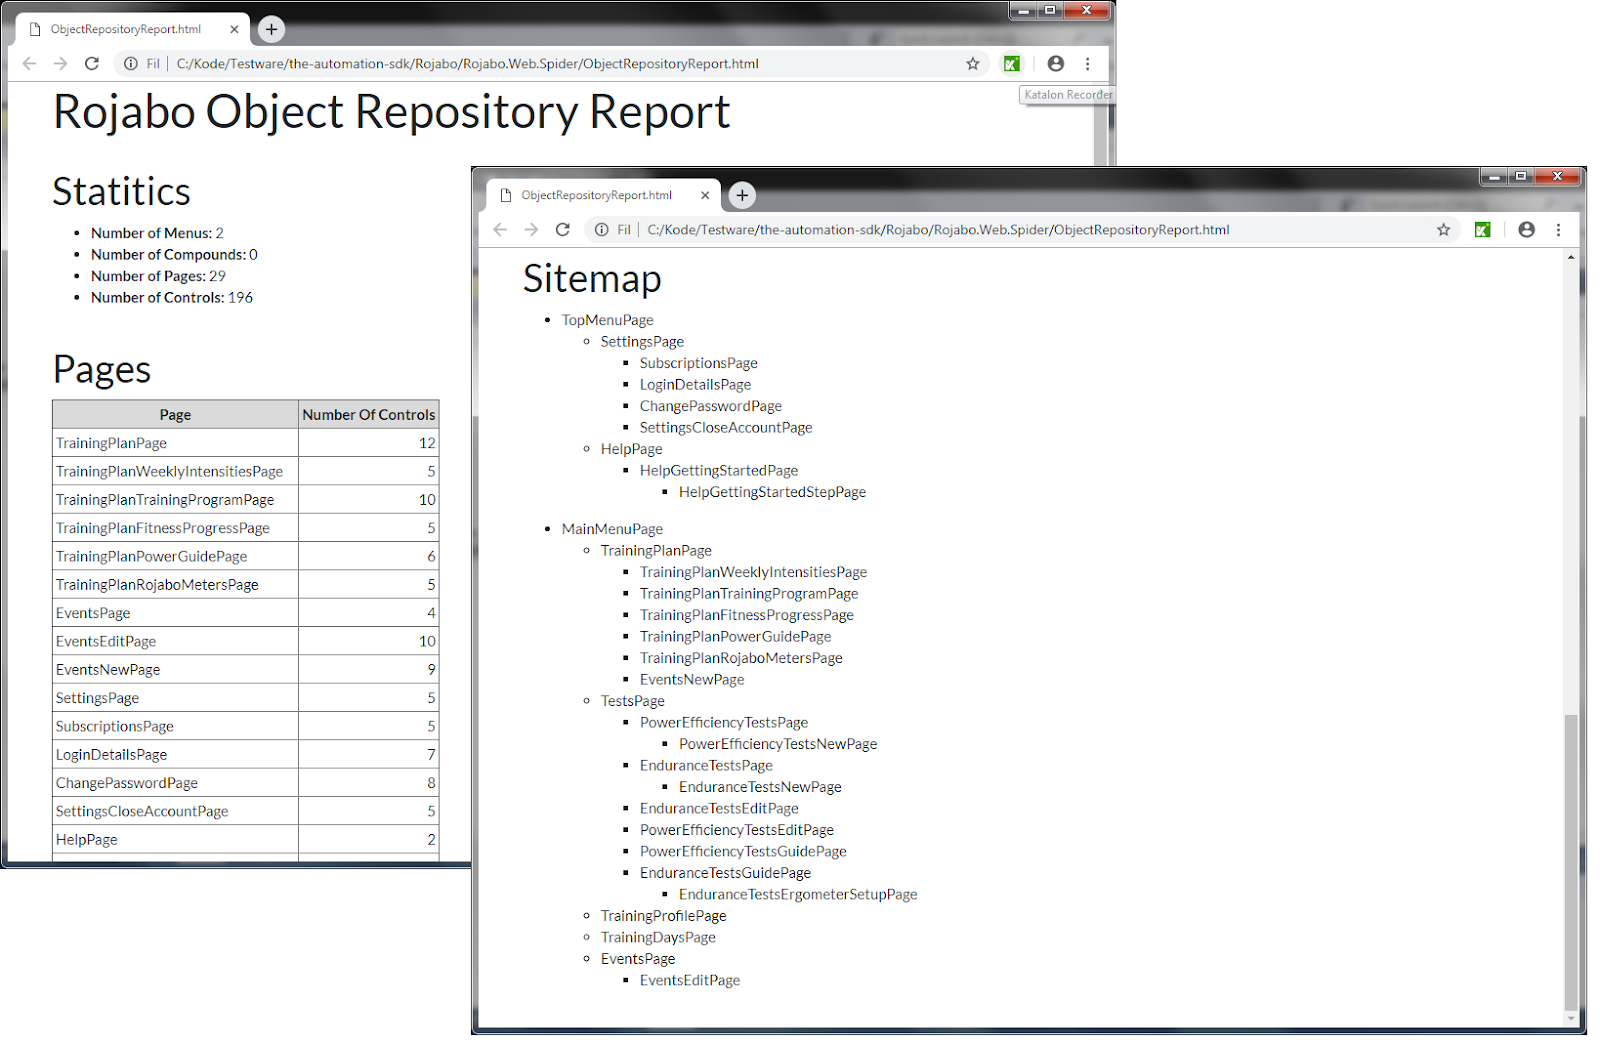Bookmark page with star in front window
The image size is (1600, 1043).
click(1444, 229)
